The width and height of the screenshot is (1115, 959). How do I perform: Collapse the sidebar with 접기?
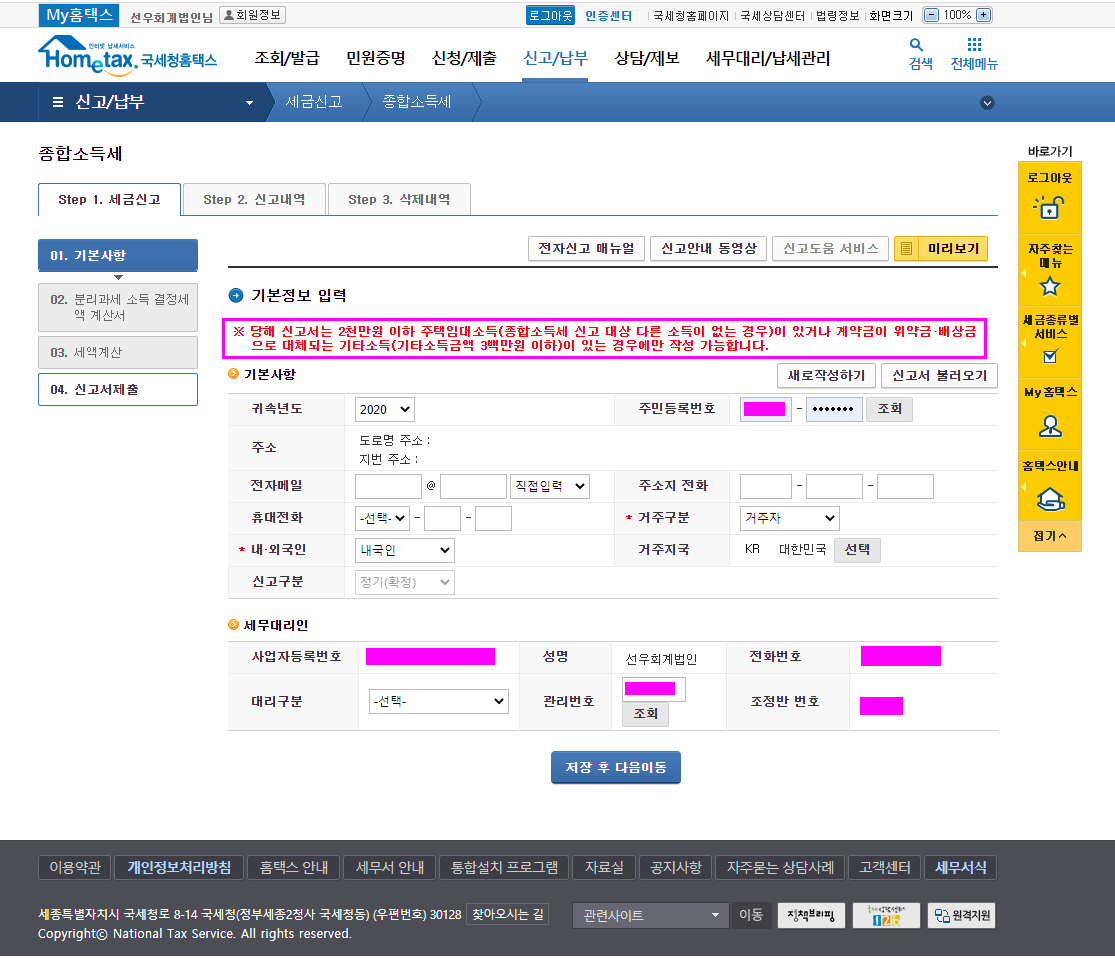[x=1049, y=536]
